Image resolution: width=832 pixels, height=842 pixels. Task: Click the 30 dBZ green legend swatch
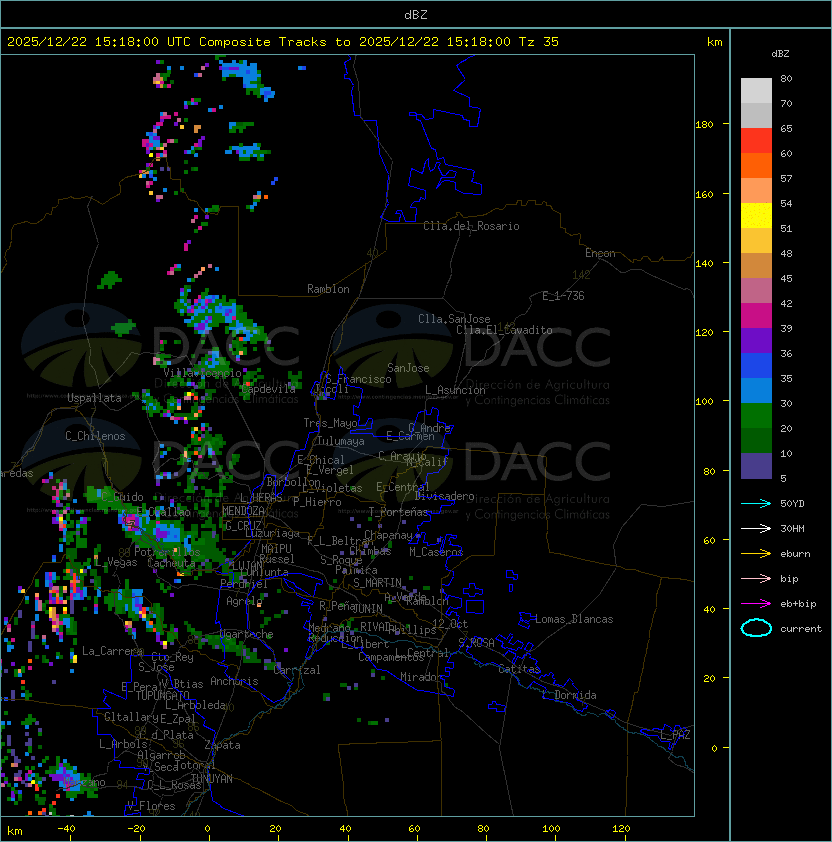(756, 415)
